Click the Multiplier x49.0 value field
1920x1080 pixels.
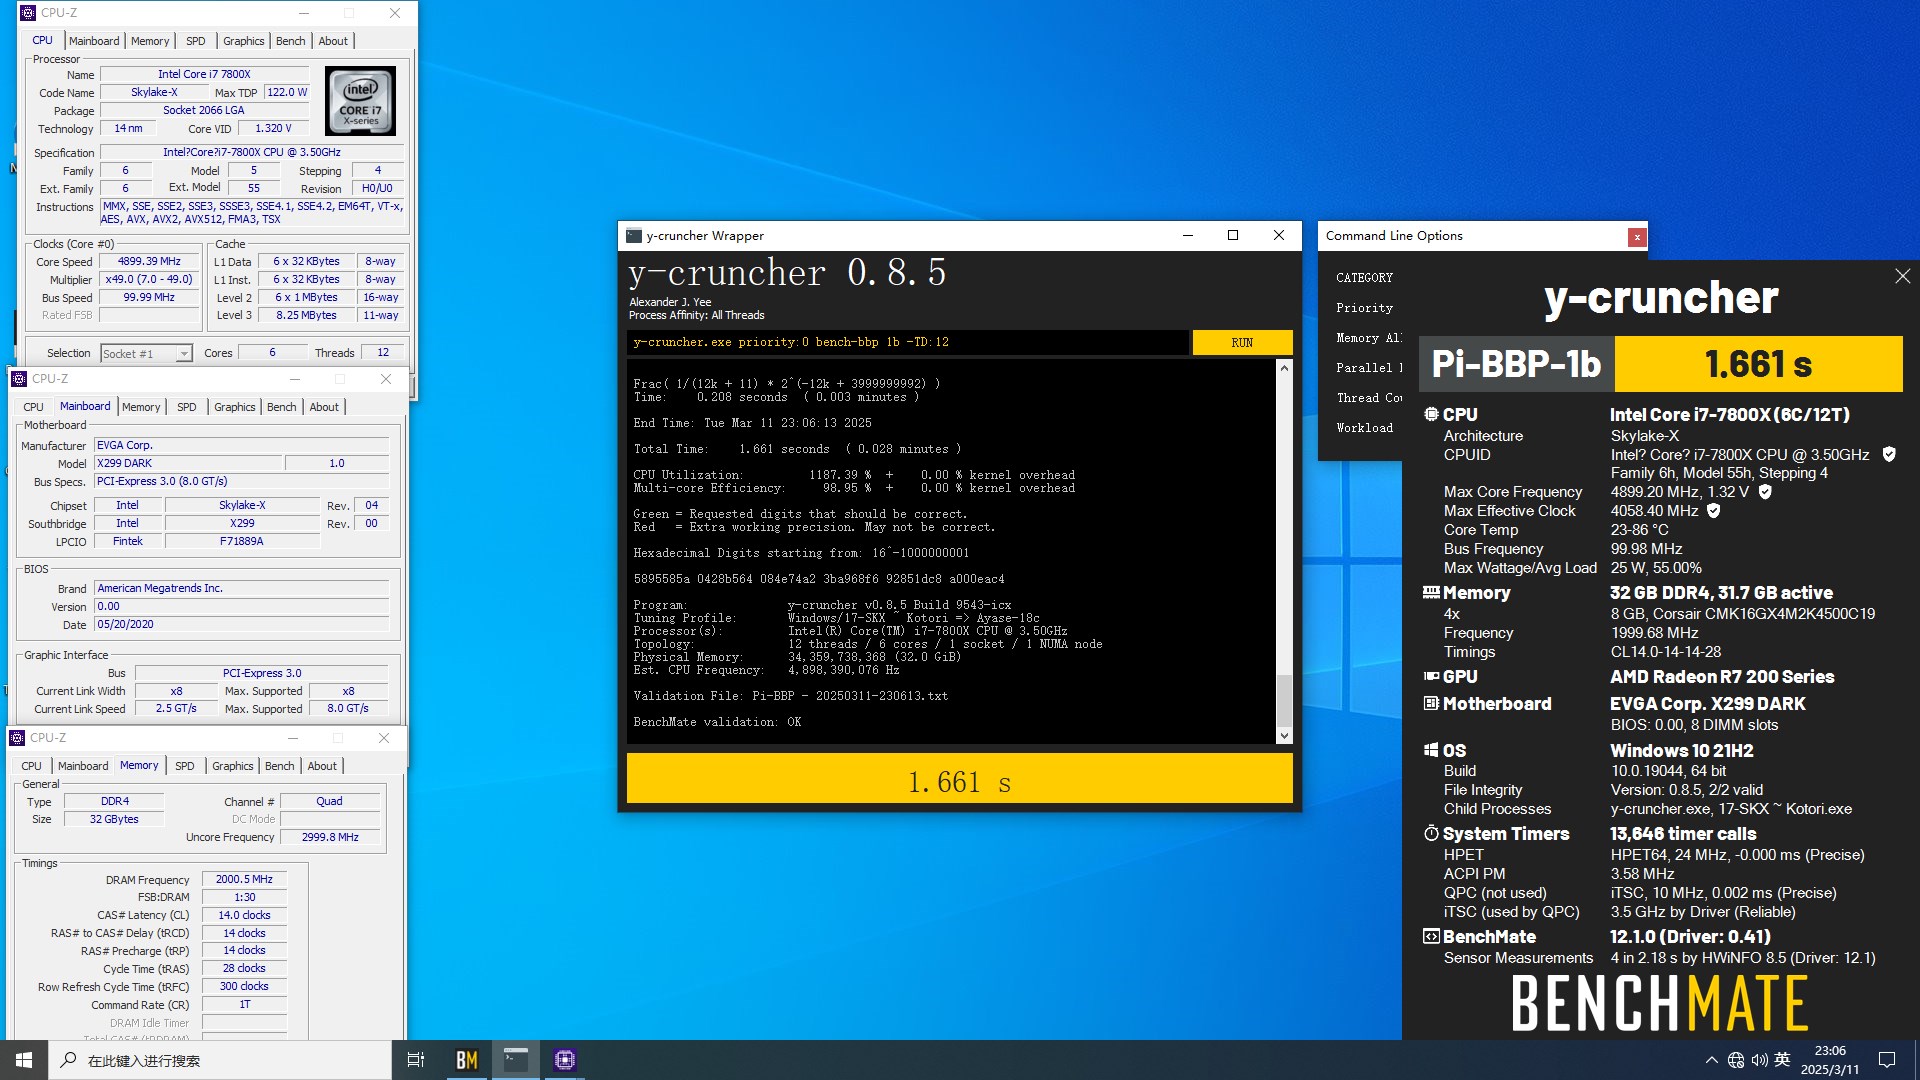pos(149,279)
